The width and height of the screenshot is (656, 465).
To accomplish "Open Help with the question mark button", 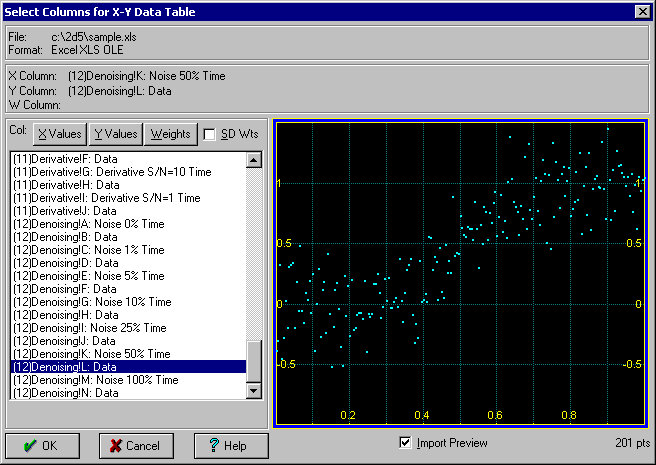I will pyautogui.click(x=231, y=446).
